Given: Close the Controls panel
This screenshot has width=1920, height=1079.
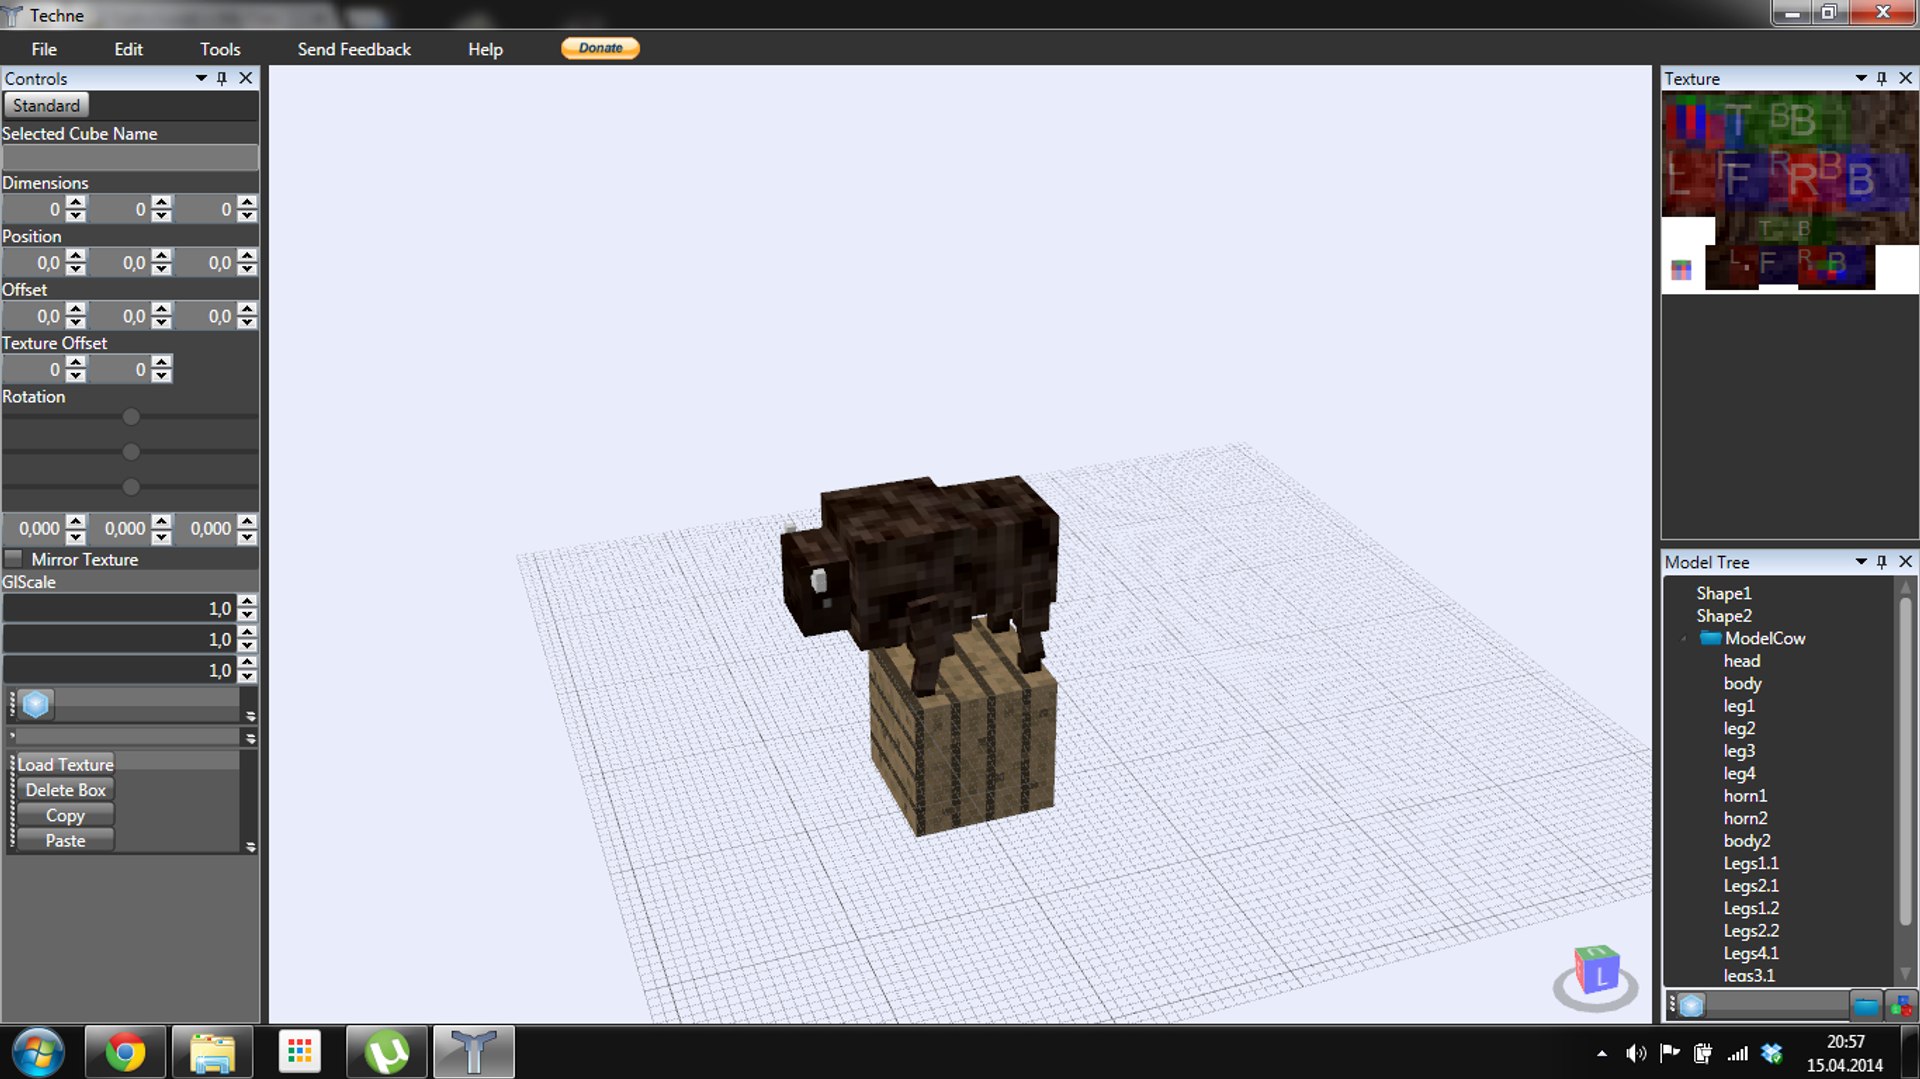Looking at the screenshot, I should [246, 78].
